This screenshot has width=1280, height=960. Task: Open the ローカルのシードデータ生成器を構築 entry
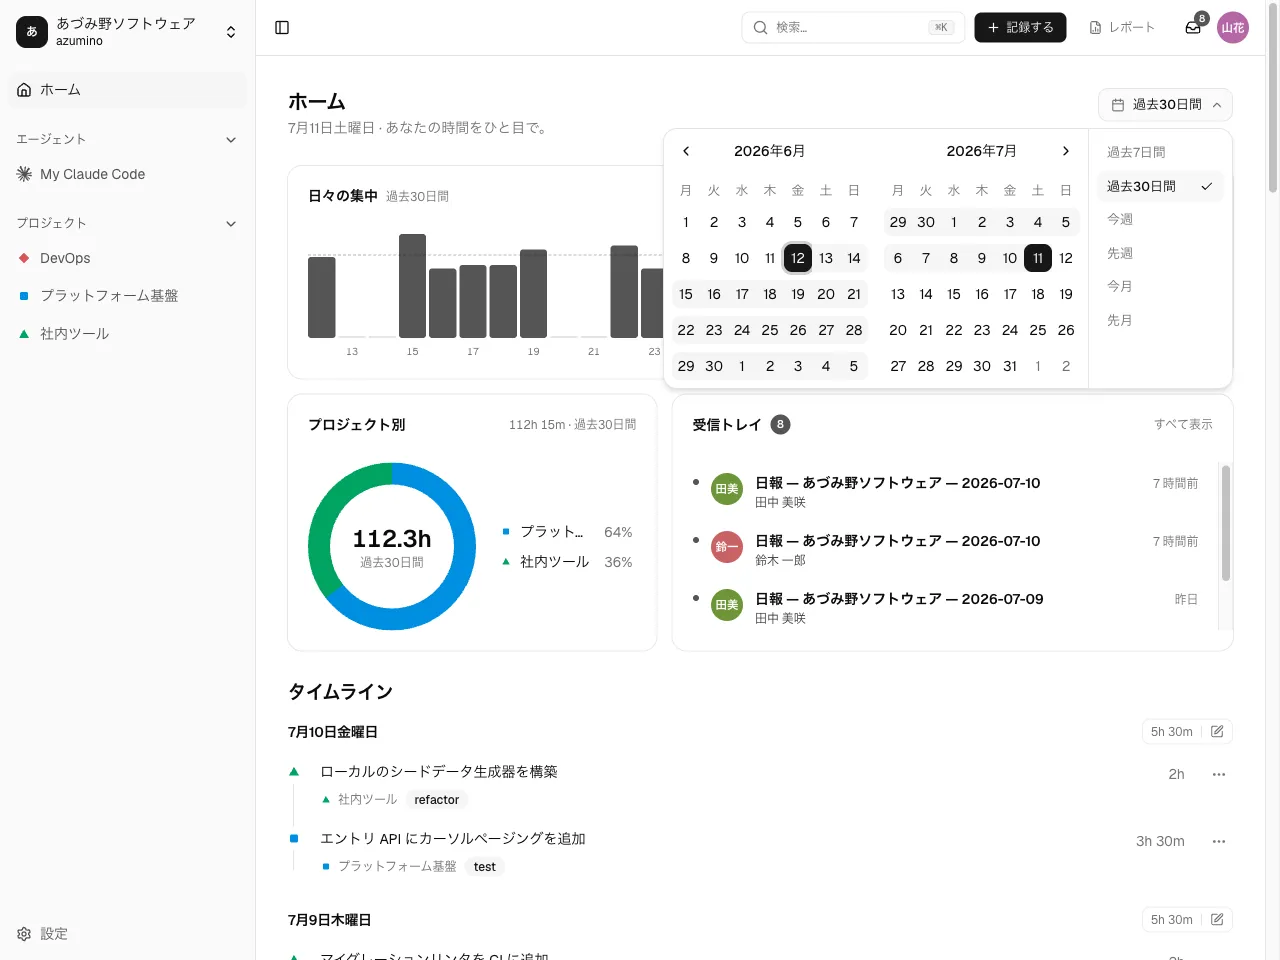pyautogui.click(x=439, y=772)
